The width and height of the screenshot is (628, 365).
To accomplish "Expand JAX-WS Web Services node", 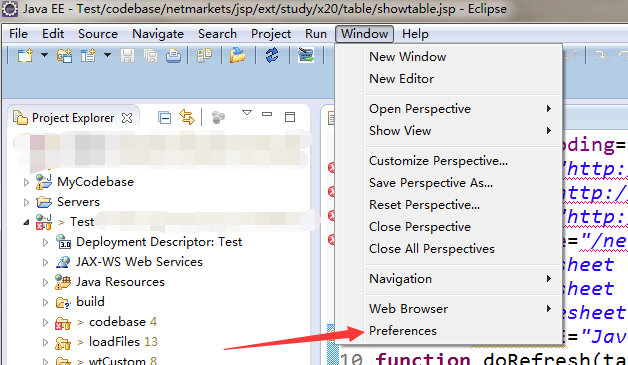I will (45, 262).
